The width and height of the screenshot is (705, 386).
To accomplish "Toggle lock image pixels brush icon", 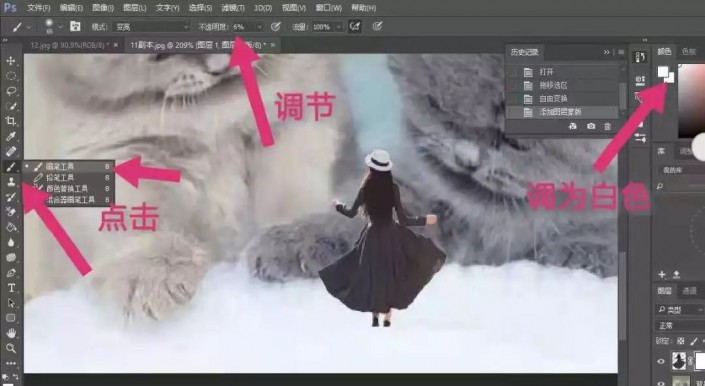I will pos(694,341).
